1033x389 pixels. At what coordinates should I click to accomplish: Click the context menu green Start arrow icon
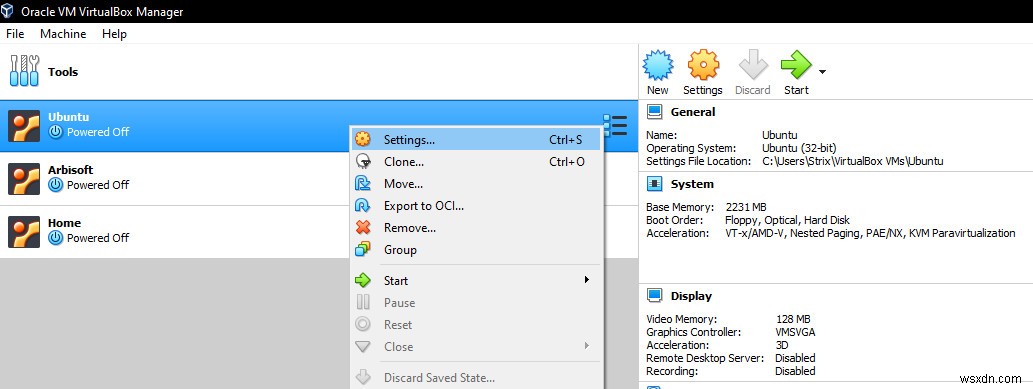[x=363, y=281]
